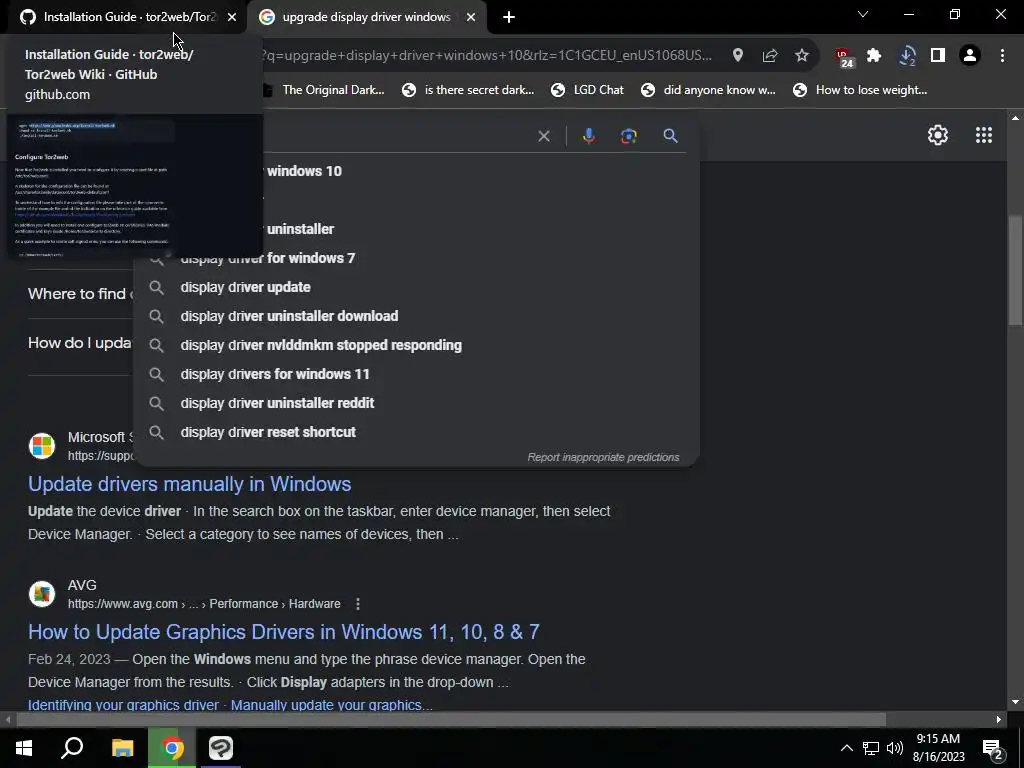
Task: Open 'Update drivers manually in Windows' result
Action: [x=189, y=484]
